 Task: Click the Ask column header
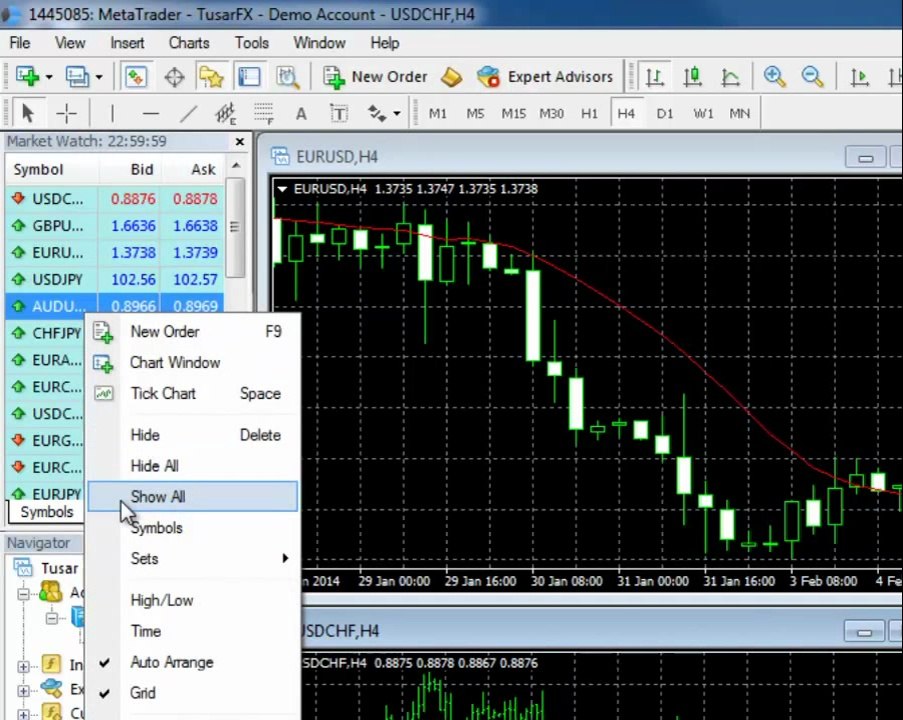pos(192,169)
